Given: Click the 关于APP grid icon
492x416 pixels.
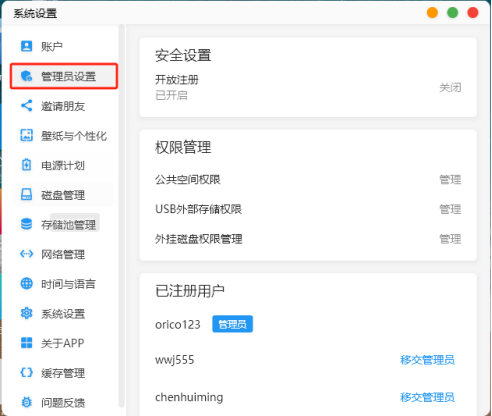Looking at the screenshot, I should click(27, 343).
